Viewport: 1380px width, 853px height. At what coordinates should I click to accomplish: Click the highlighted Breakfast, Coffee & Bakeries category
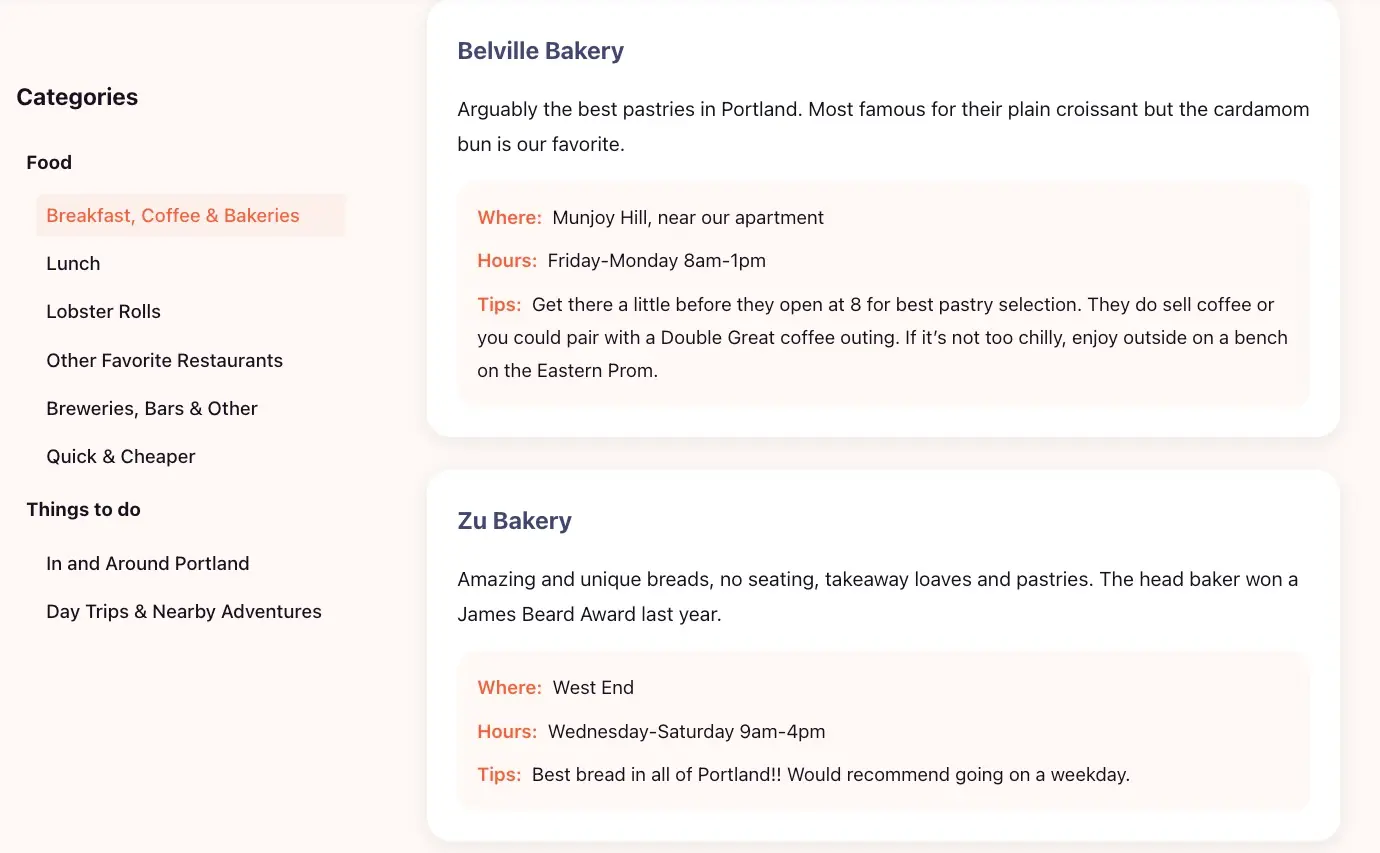click(x=172, y=215)
